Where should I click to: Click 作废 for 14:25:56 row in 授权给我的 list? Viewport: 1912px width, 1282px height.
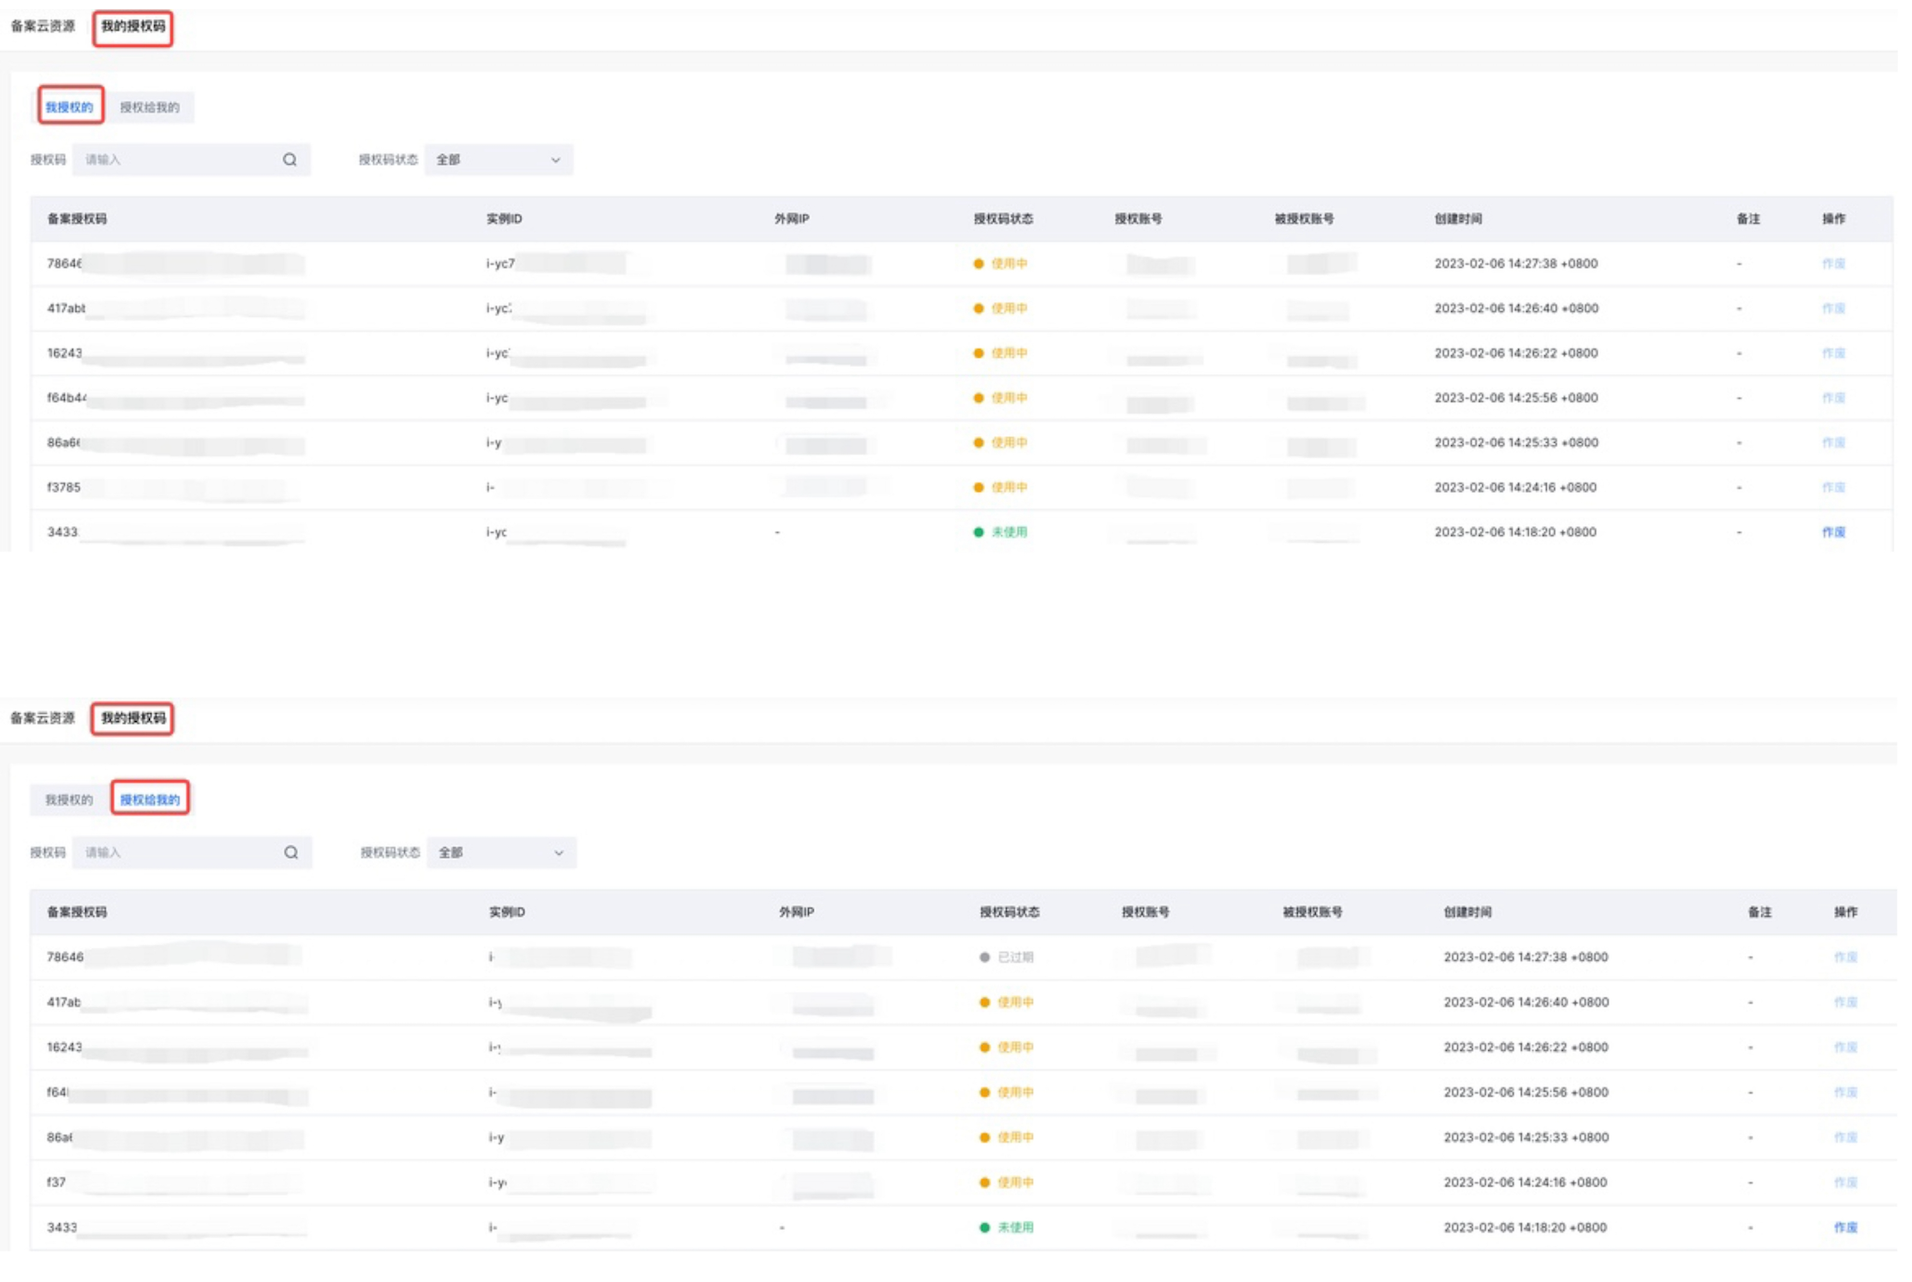(1845, 1092)
